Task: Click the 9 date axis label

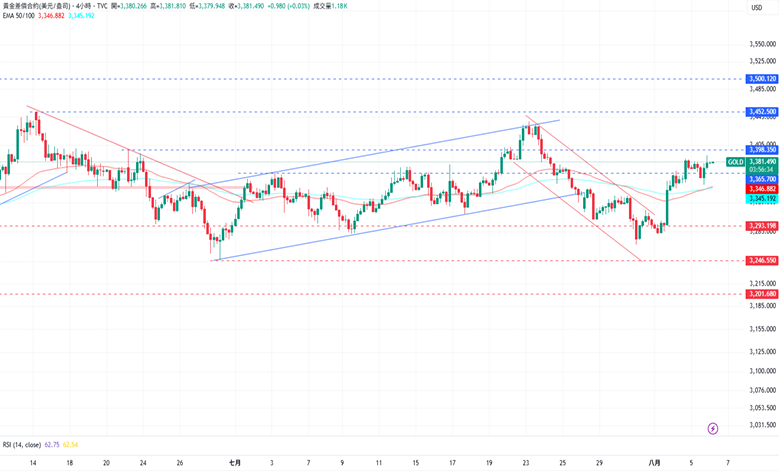Action: click(342, 463)
